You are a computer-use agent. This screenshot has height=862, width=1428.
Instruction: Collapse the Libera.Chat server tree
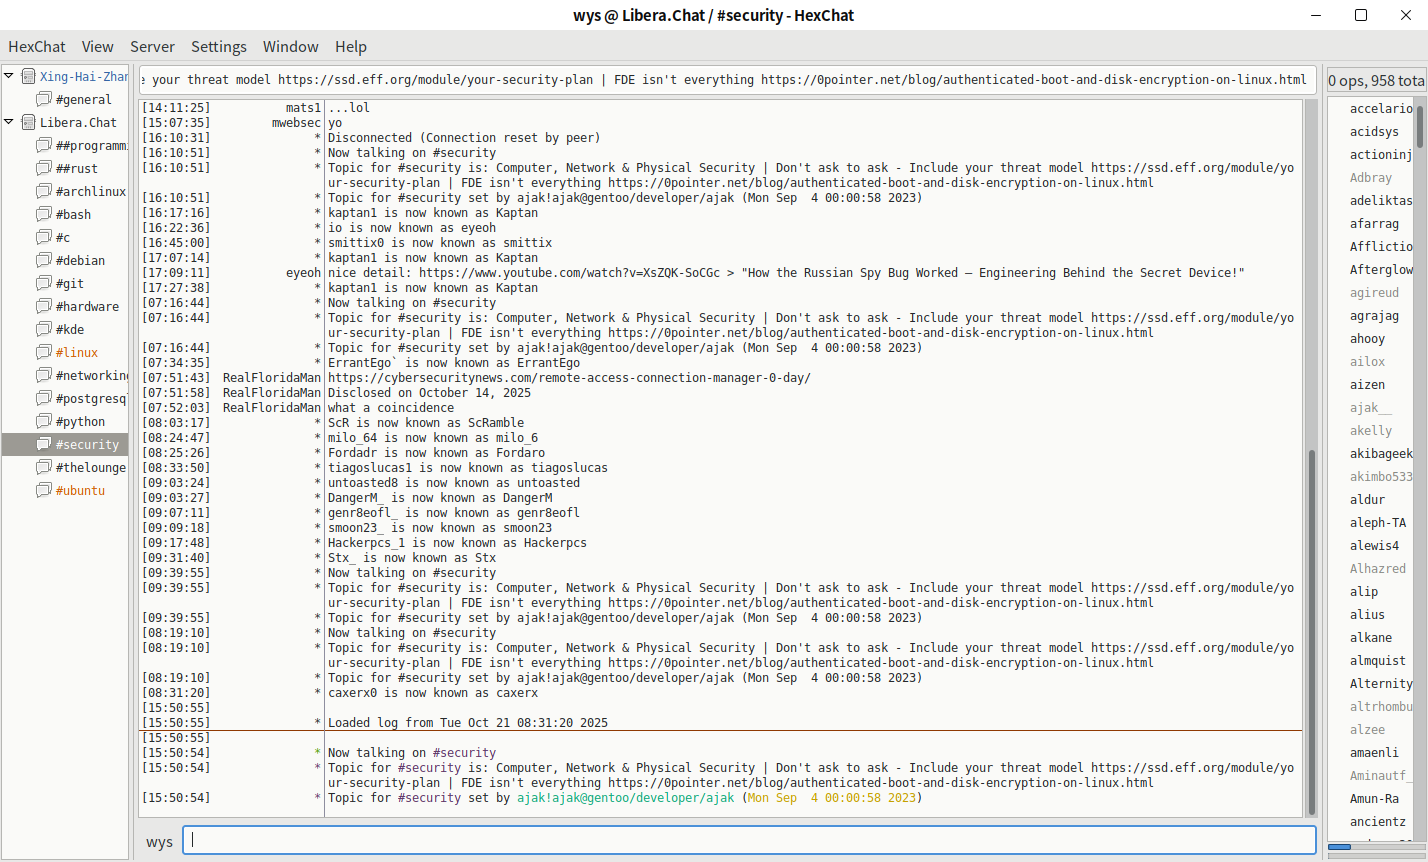click(x=9, y=122)
